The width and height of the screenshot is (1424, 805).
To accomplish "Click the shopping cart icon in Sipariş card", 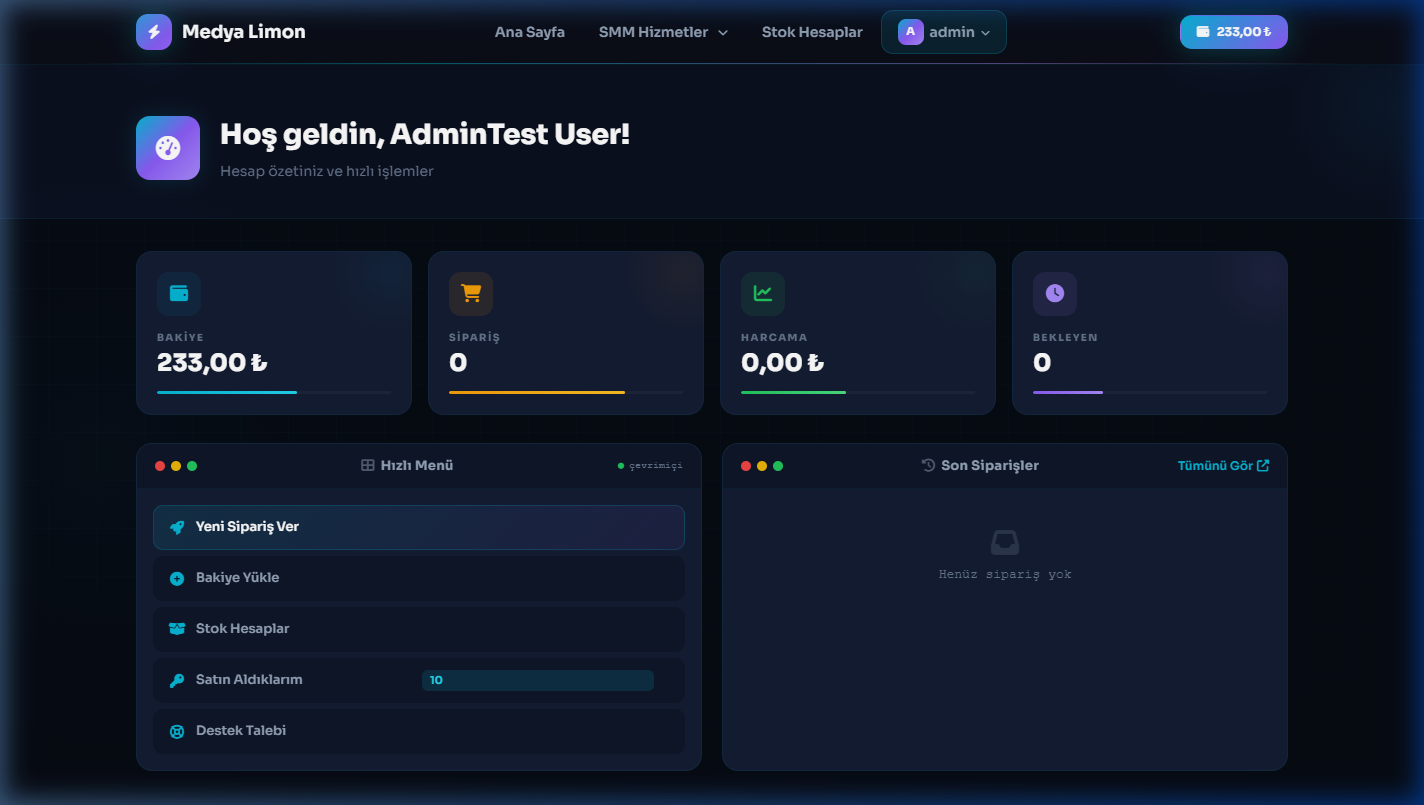I will coord(471,293).
